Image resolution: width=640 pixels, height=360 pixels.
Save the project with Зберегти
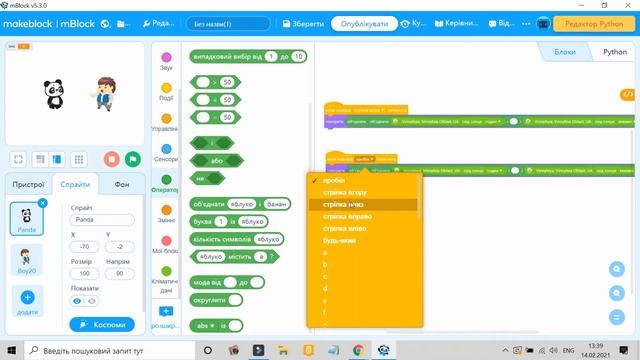point(303,24)
